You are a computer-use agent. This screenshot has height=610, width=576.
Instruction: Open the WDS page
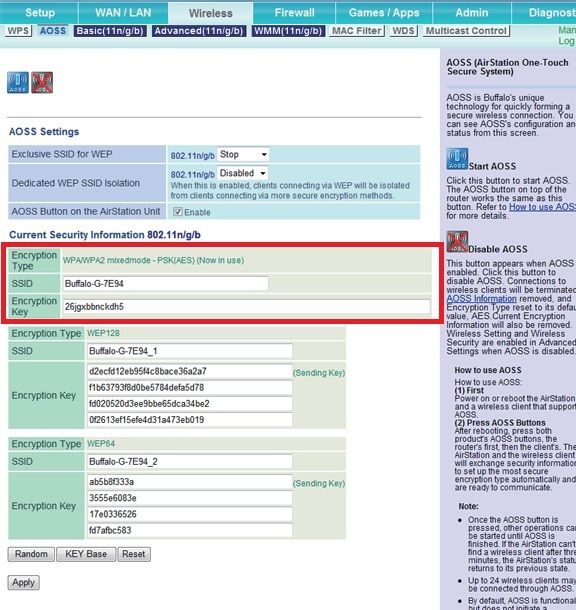tap(403, 31)
